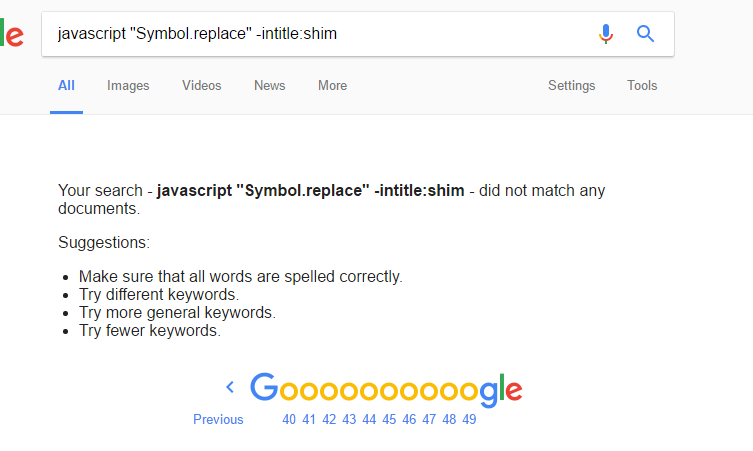Go to the Previous results page
The width and height of the screenshot is (753, 451).
(218, 419)
